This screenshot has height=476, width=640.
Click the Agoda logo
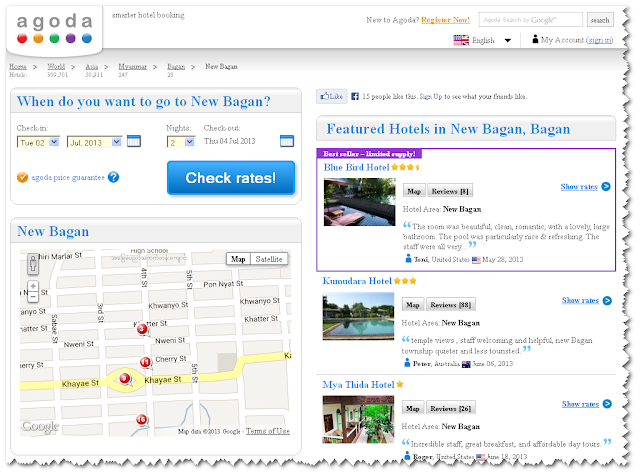[54, 29]
